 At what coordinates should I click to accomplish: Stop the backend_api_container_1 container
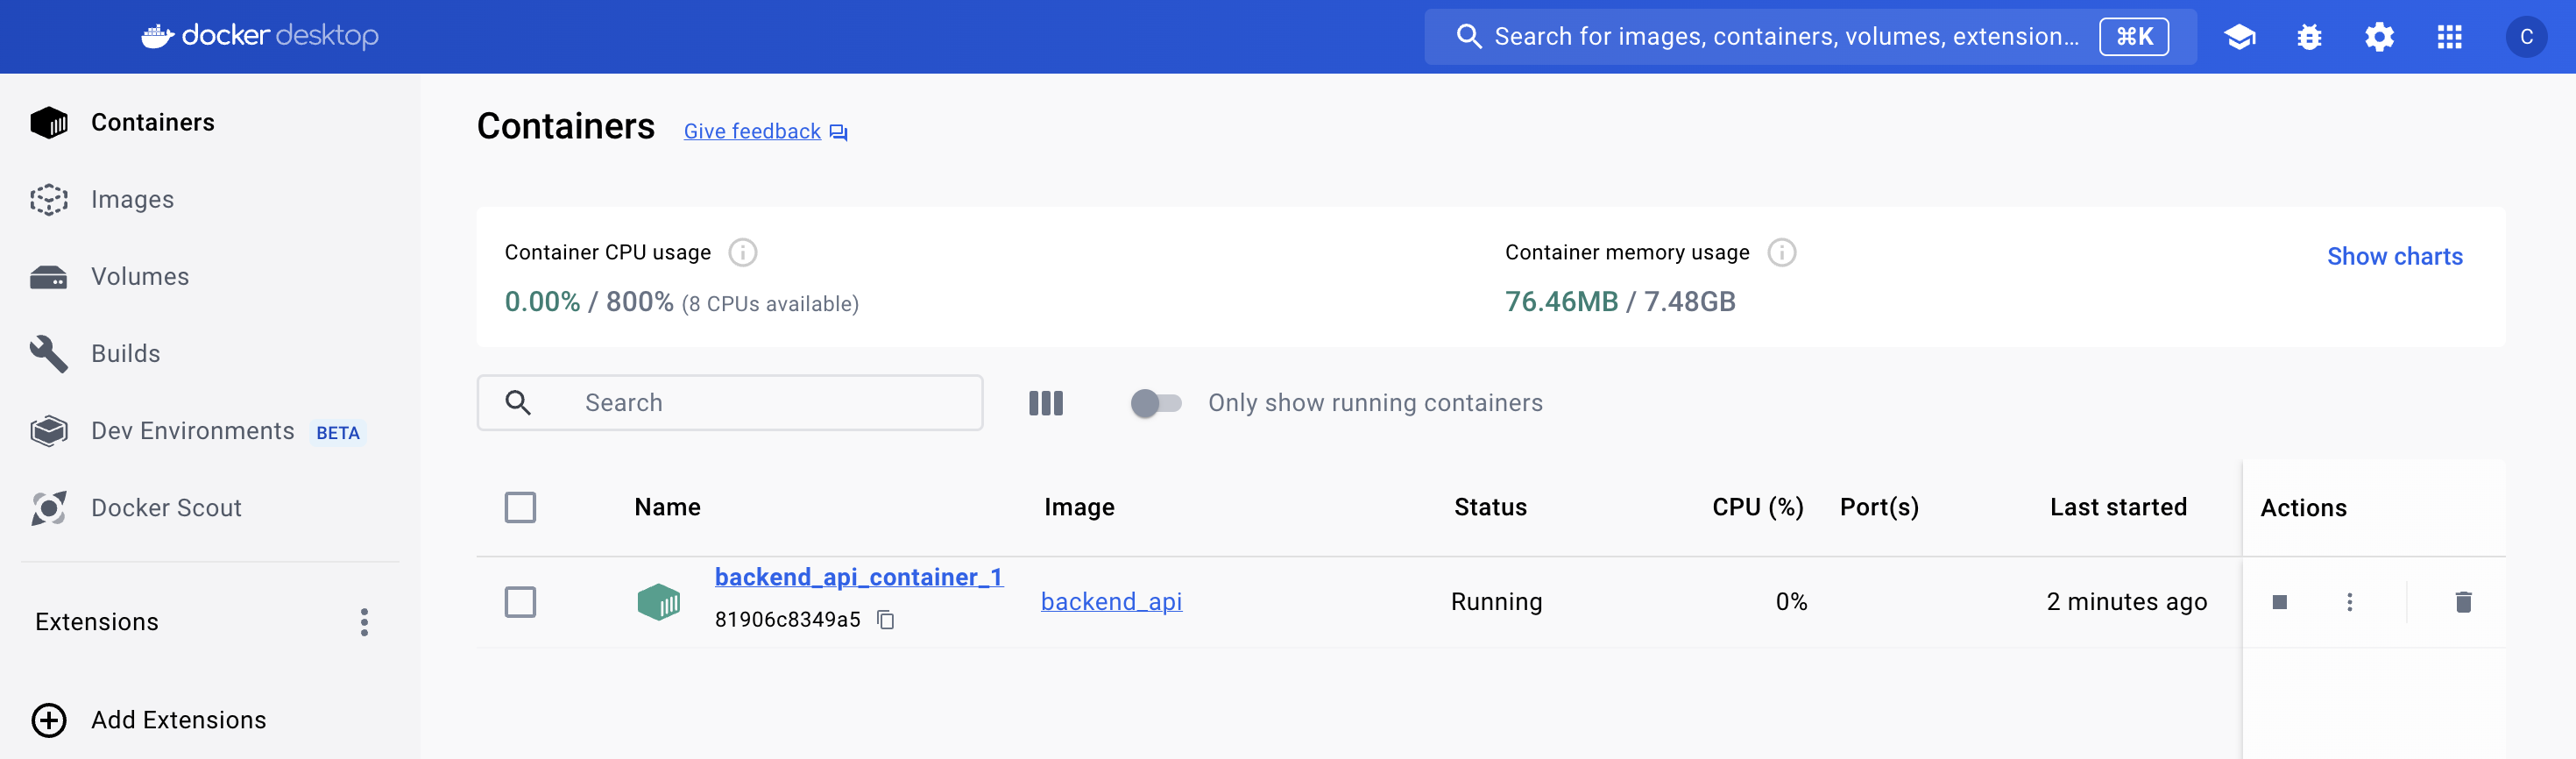coord(2279,602)
